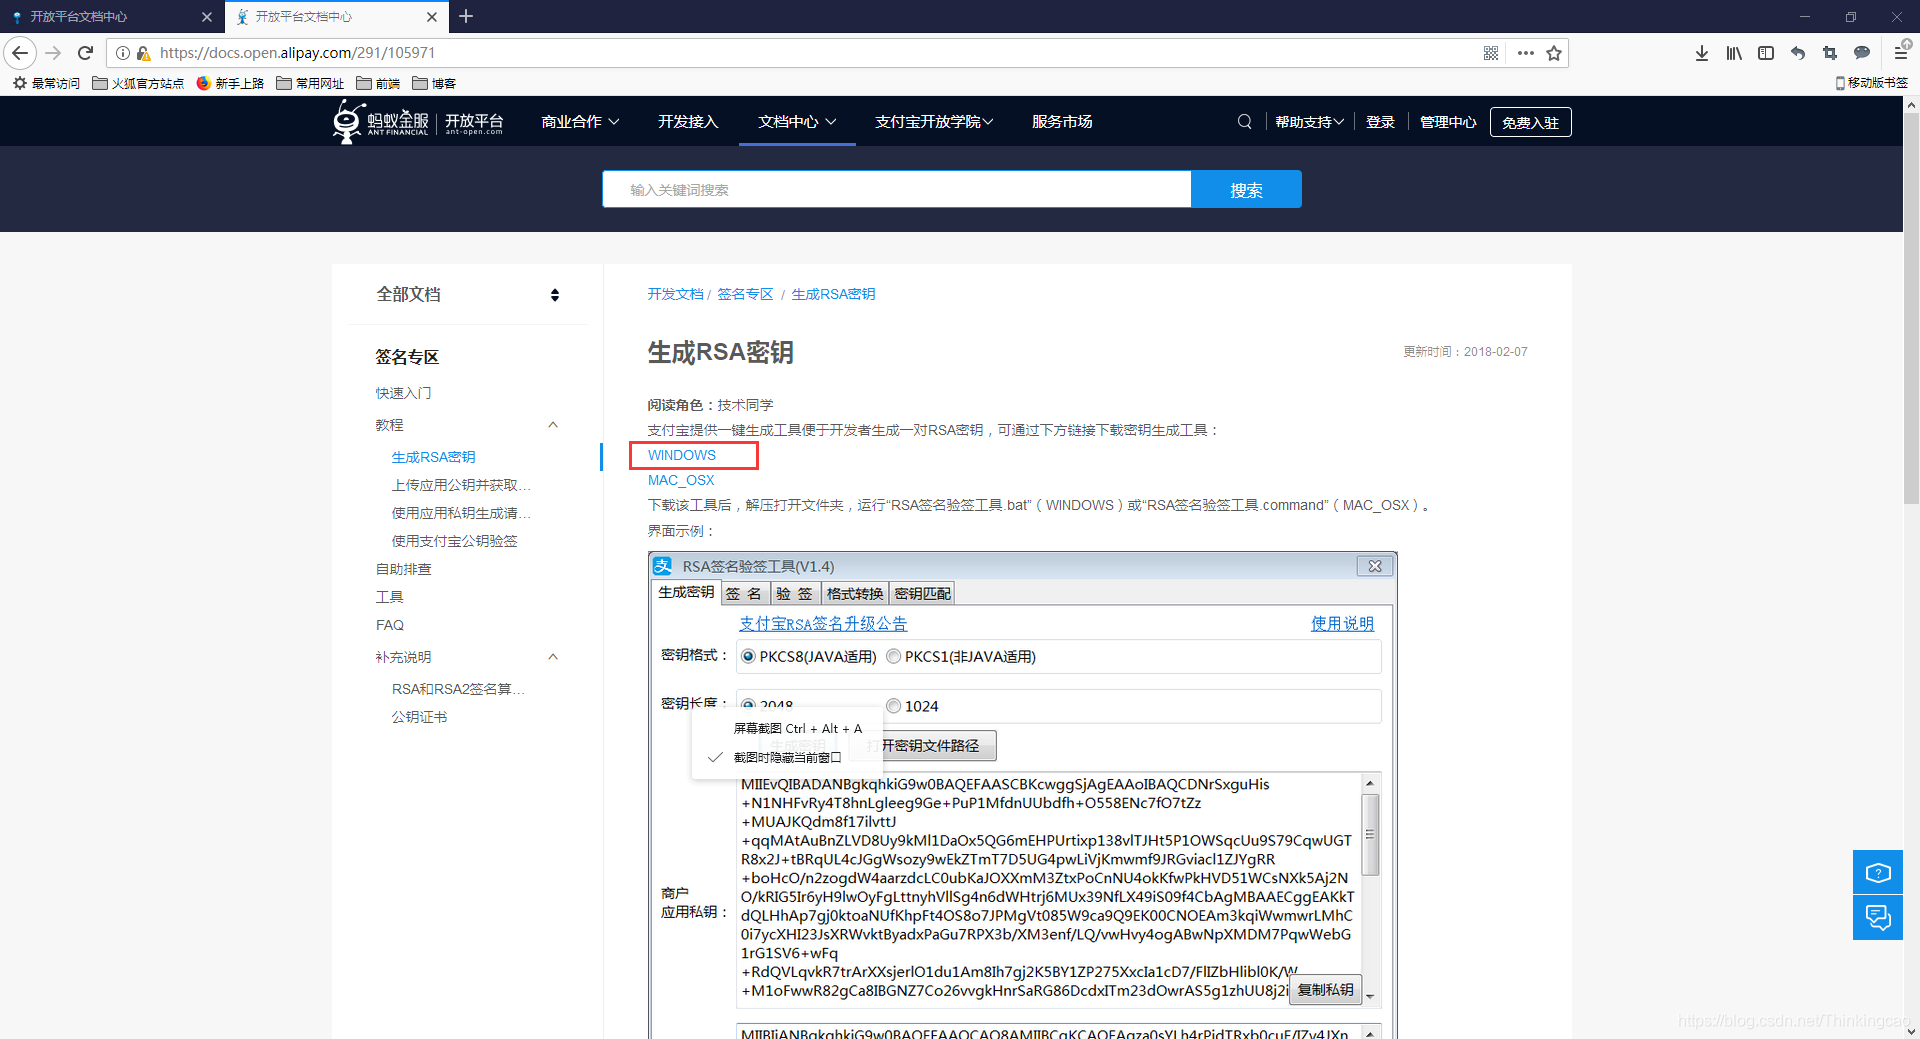Open FAQ in sidebar
Image resolution: width=1920 pixels, height=1039 pixels.
390,625
